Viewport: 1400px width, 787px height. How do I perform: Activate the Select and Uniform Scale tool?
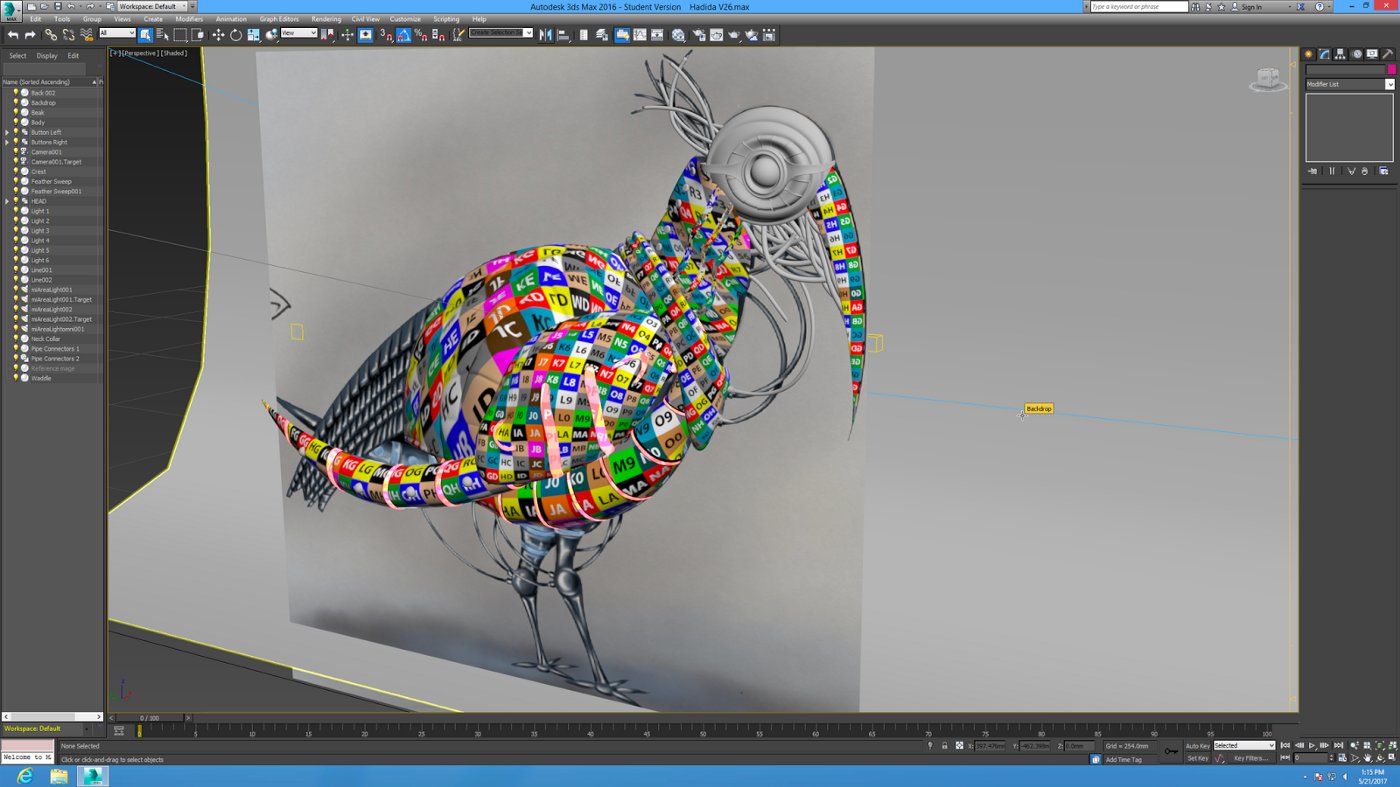254,35
